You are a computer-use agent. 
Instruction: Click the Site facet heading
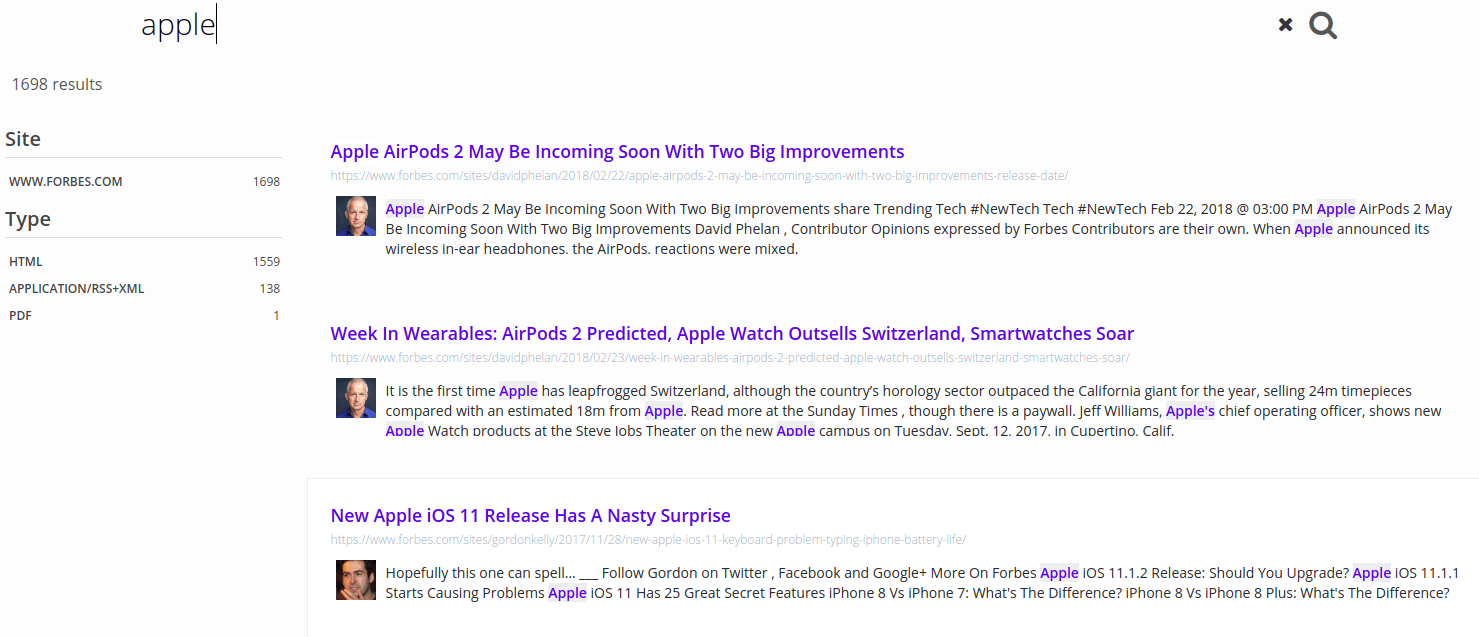coord(23,139)
